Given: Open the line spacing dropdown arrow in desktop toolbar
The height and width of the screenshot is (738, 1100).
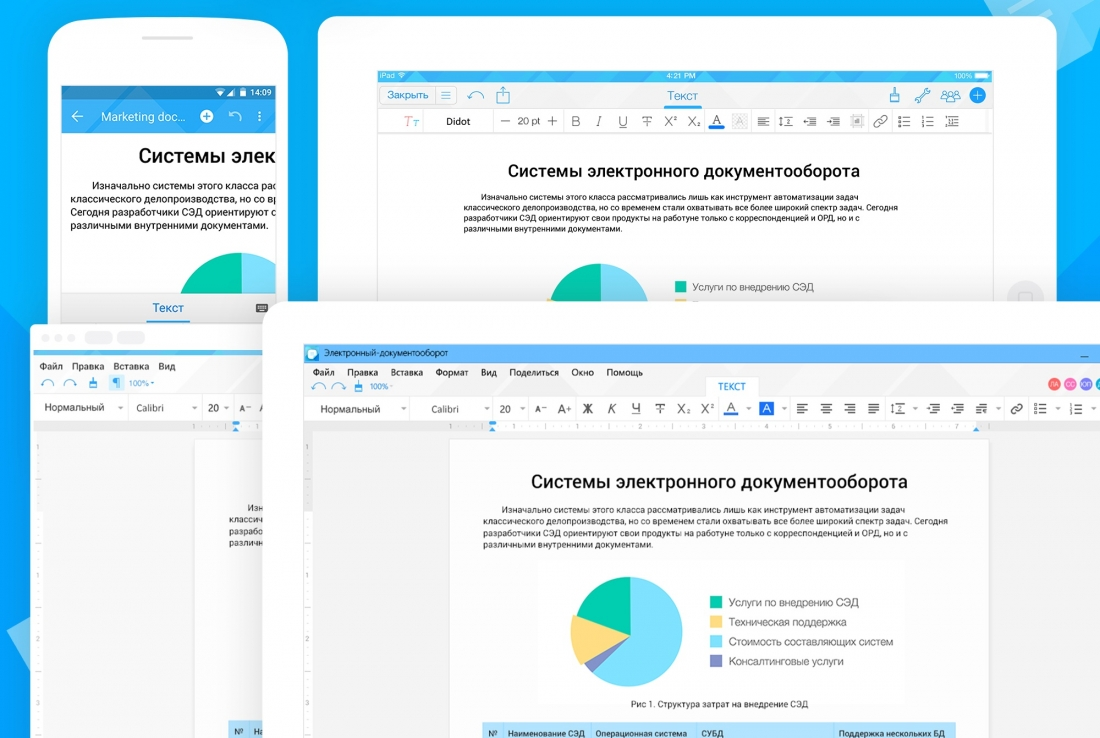Looking at the screenshot, I should coord(915,409).
